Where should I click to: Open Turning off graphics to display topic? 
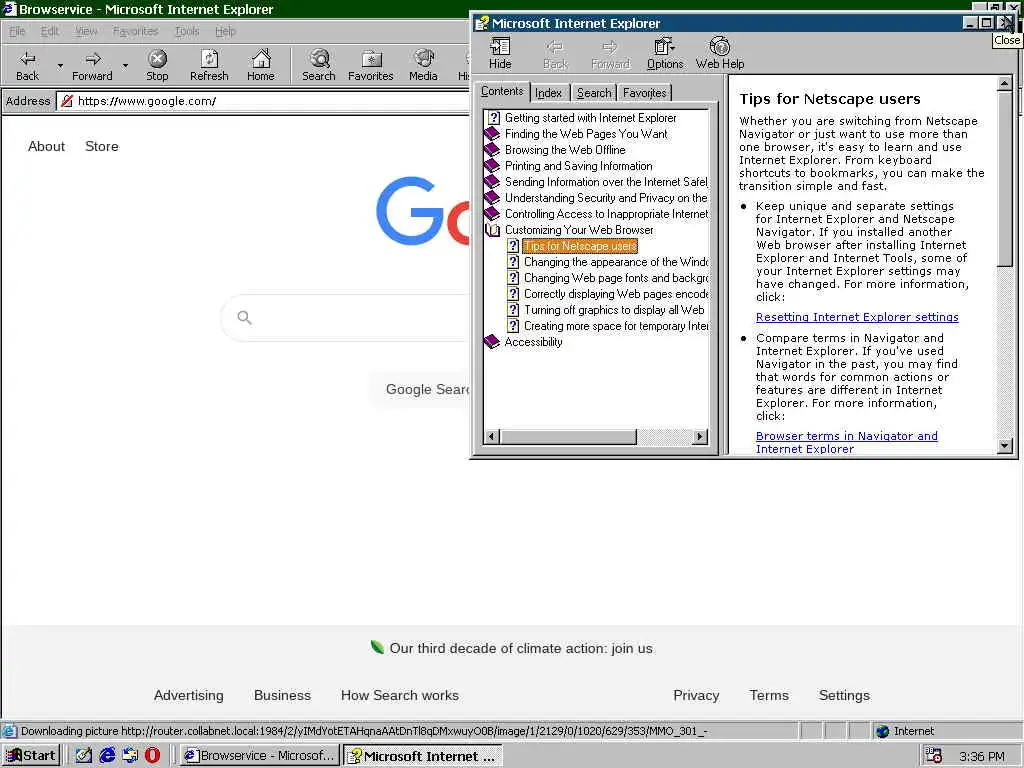click(x=615, y=310)
